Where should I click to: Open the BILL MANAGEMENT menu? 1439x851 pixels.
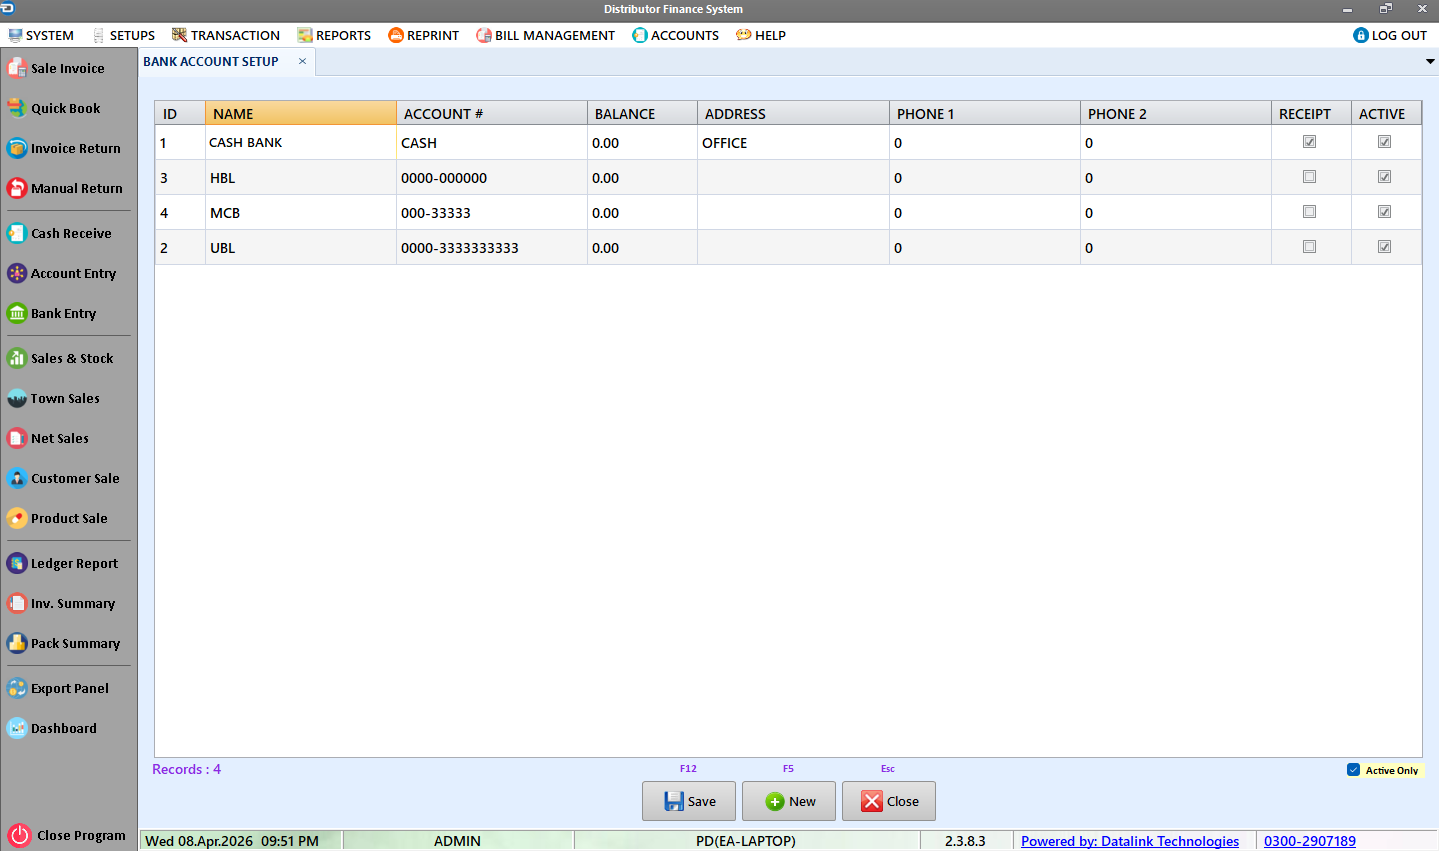pos(546,35)
